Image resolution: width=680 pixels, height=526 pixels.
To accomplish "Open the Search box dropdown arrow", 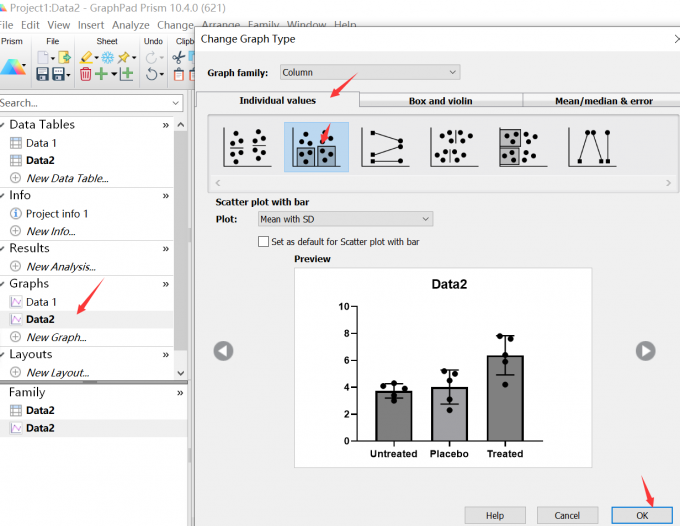I will pyautogui.click(x=176, y=103).
